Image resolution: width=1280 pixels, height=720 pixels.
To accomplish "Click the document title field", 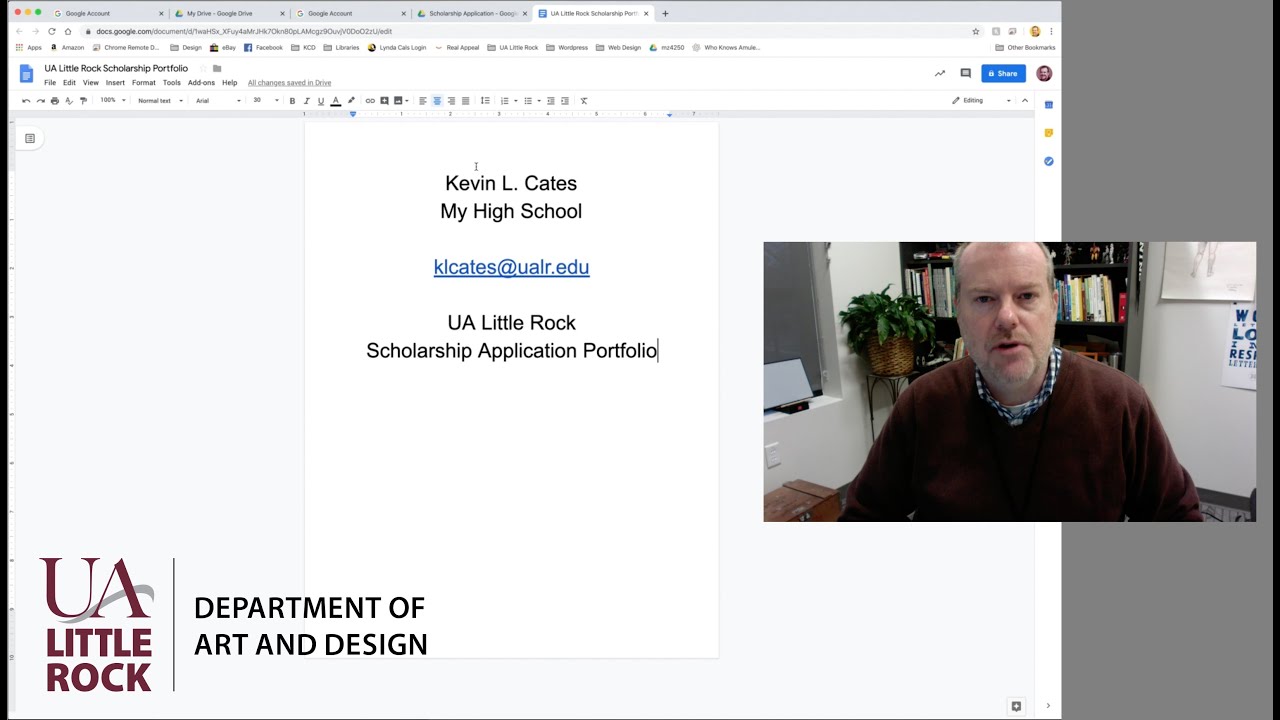I will (x=116, y=69).
